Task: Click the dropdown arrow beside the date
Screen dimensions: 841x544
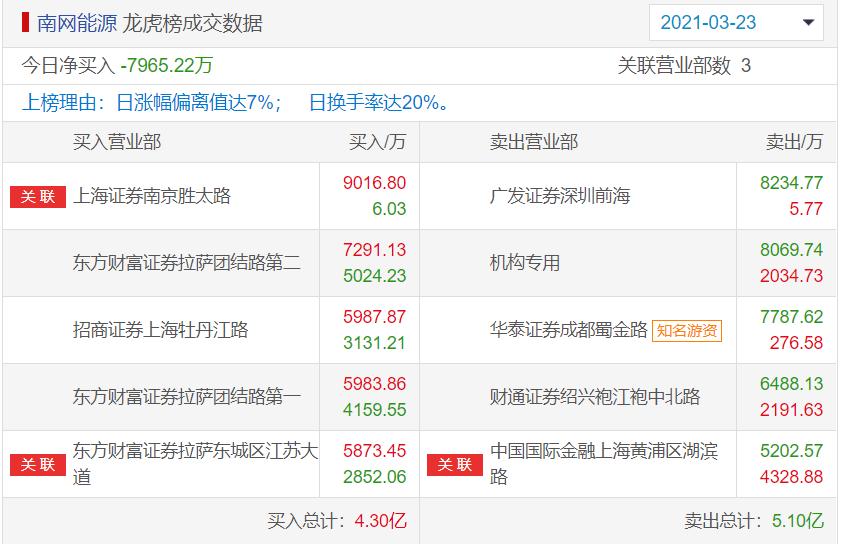Action: (807, 23)
